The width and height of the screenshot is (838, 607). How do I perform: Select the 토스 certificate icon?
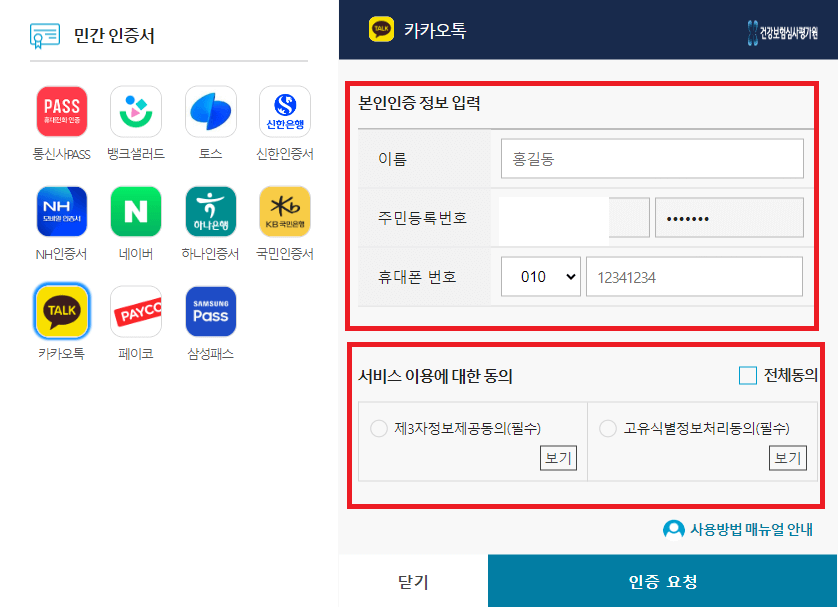(x=211, y=111)
